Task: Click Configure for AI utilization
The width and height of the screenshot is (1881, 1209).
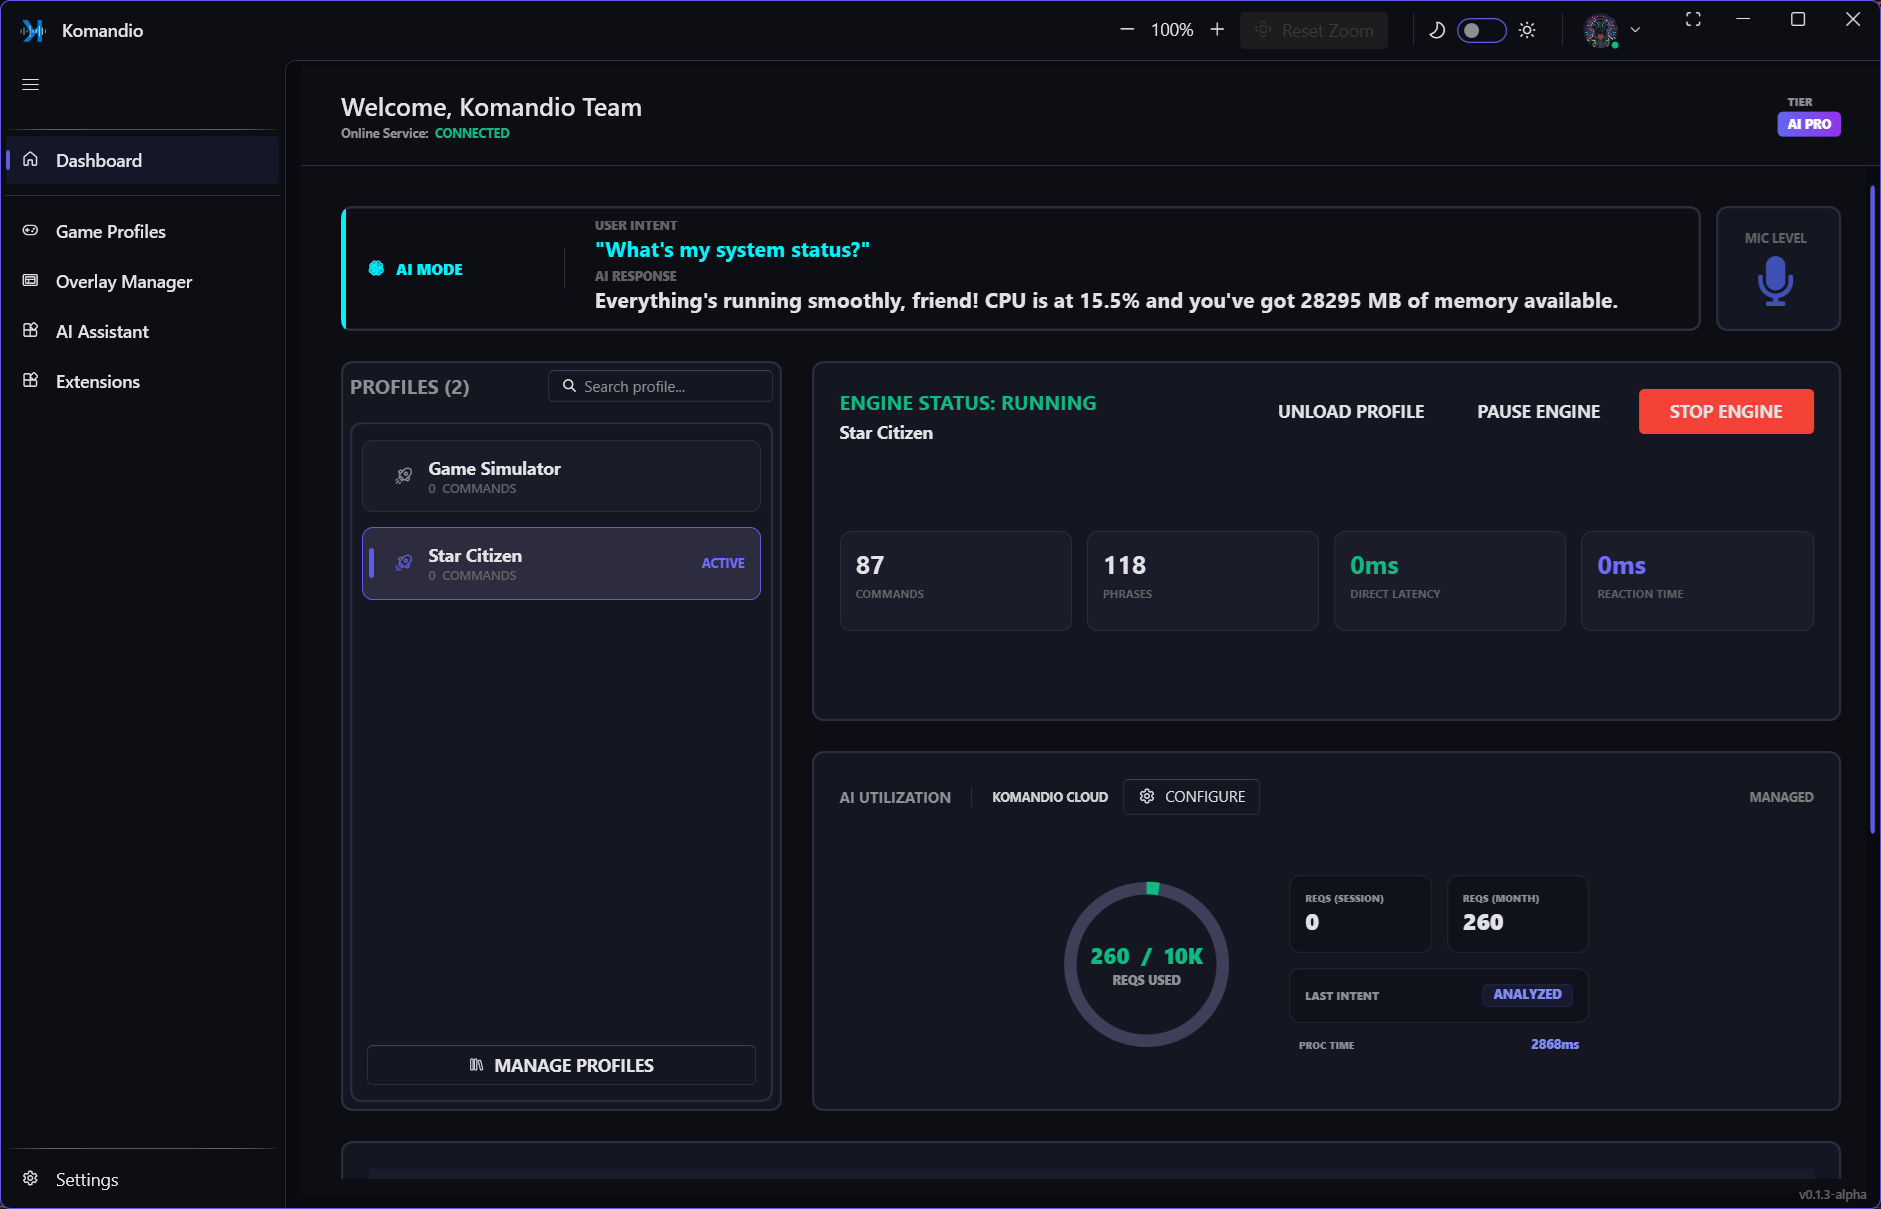Action: (x=1191, y=797)
